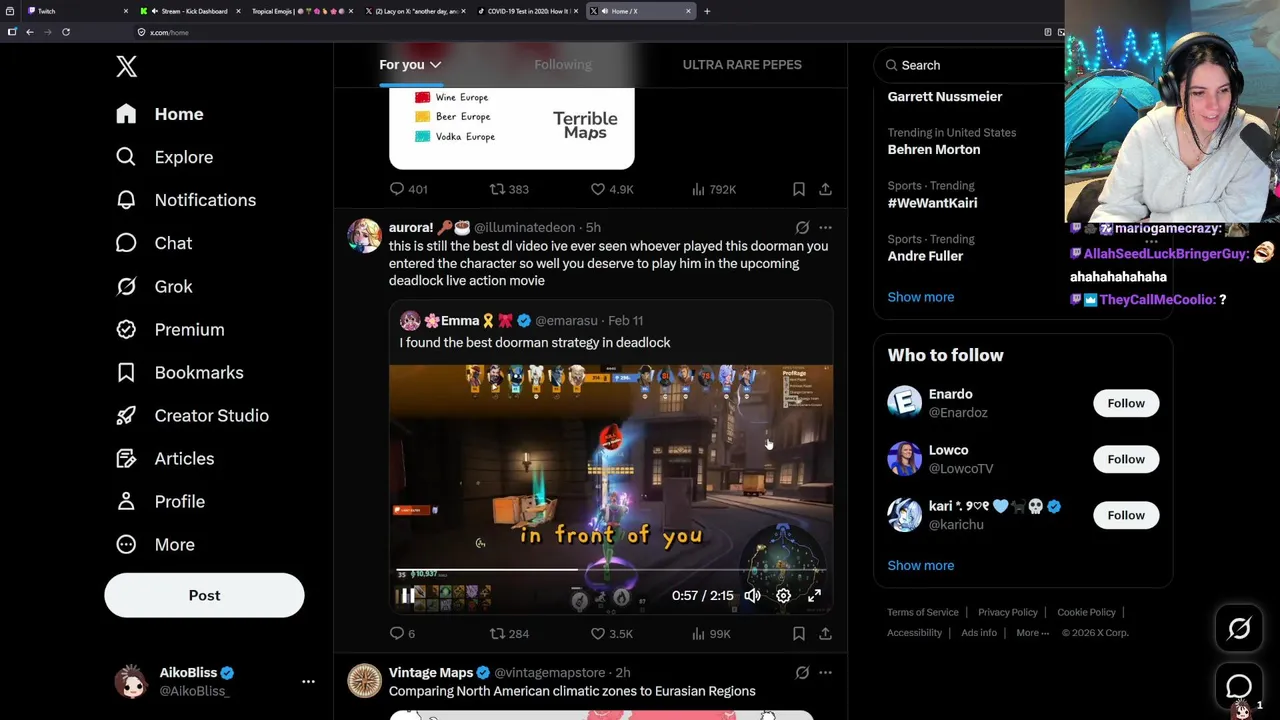Click Grok icon on aurora's post
Screen dimensions: 1280x720
[802, 228]
